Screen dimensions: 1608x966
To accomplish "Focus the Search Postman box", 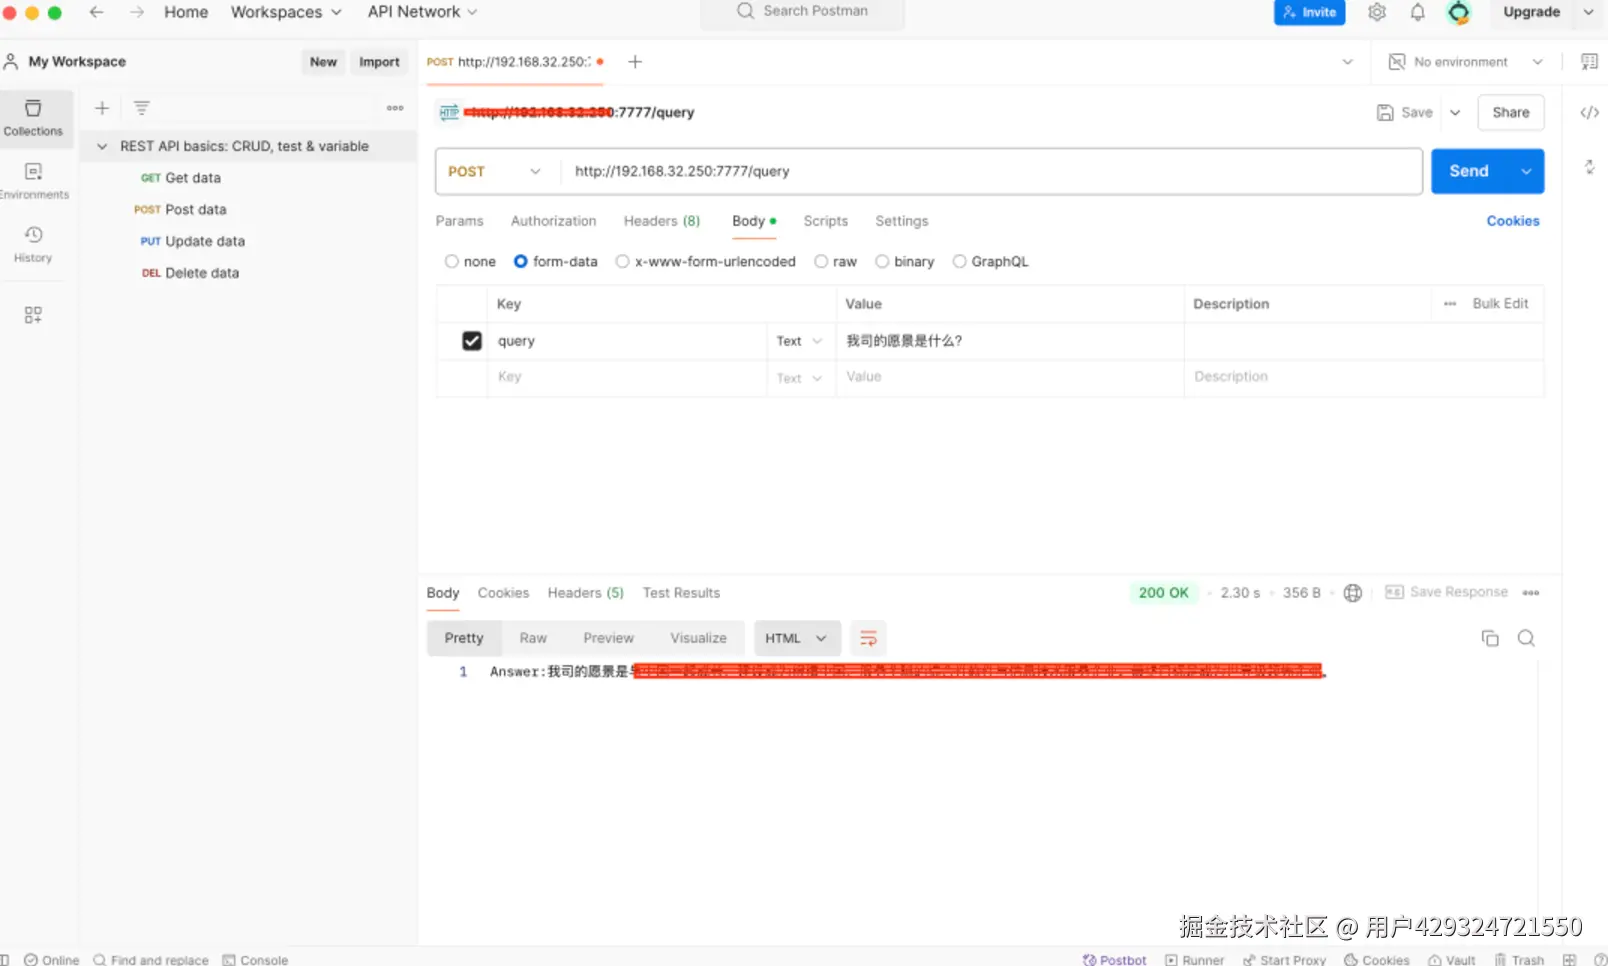I will pos(803,12).
